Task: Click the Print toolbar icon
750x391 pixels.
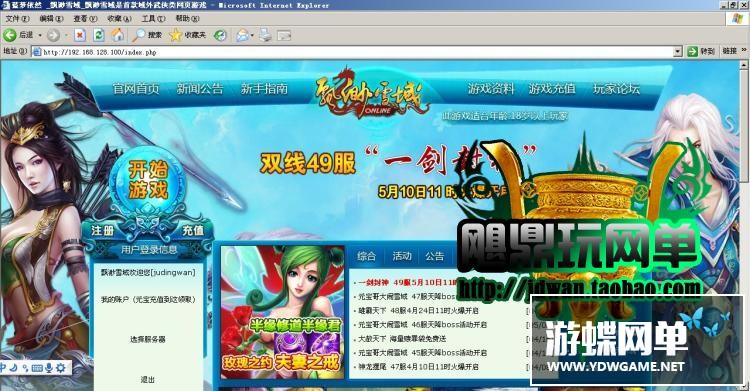Action: pyautogui.click(x=265, y=35)
